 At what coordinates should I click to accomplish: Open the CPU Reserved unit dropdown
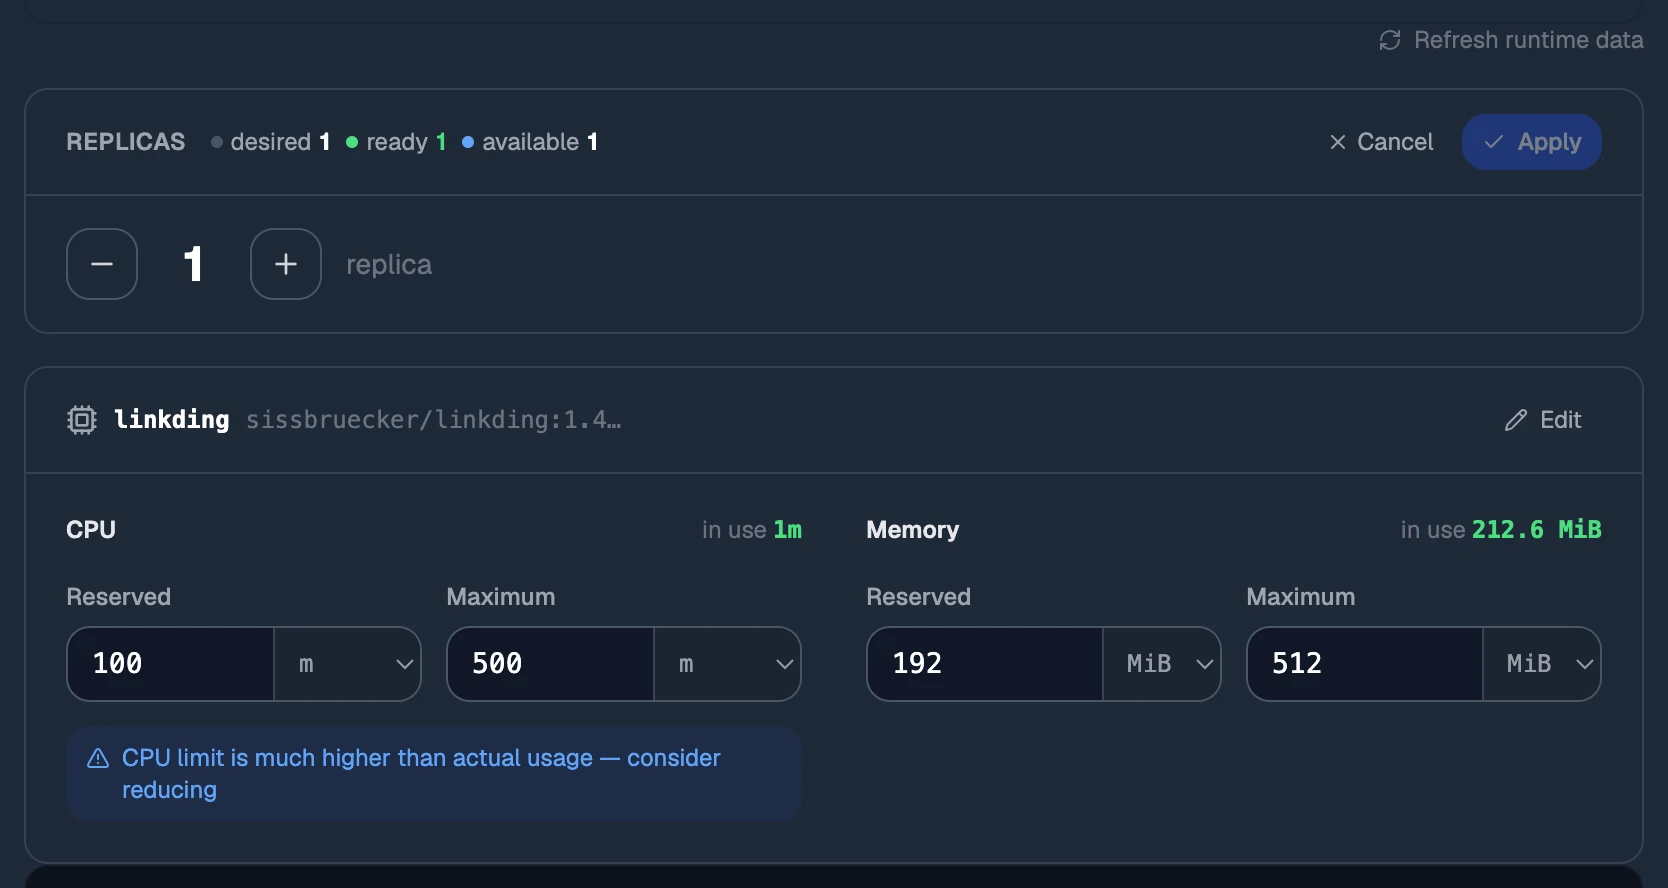click(x=348, y=664)
